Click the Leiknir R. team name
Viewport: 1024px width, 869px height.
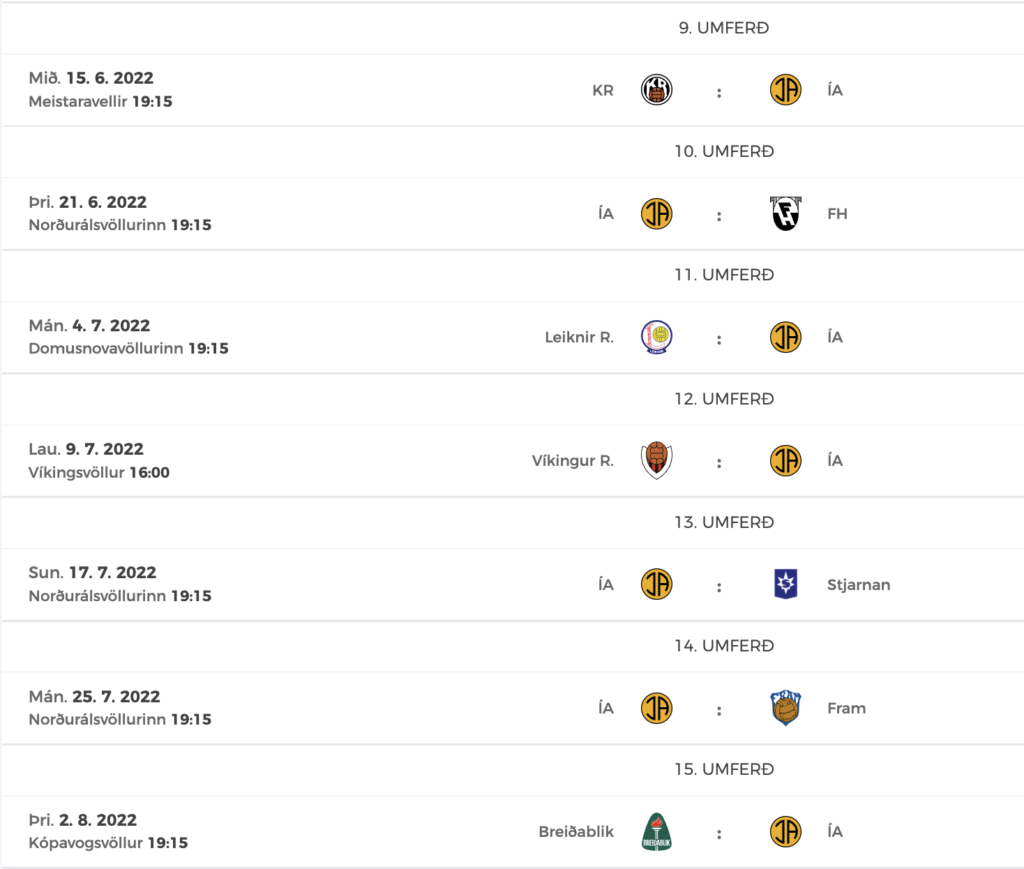point(579,338)
